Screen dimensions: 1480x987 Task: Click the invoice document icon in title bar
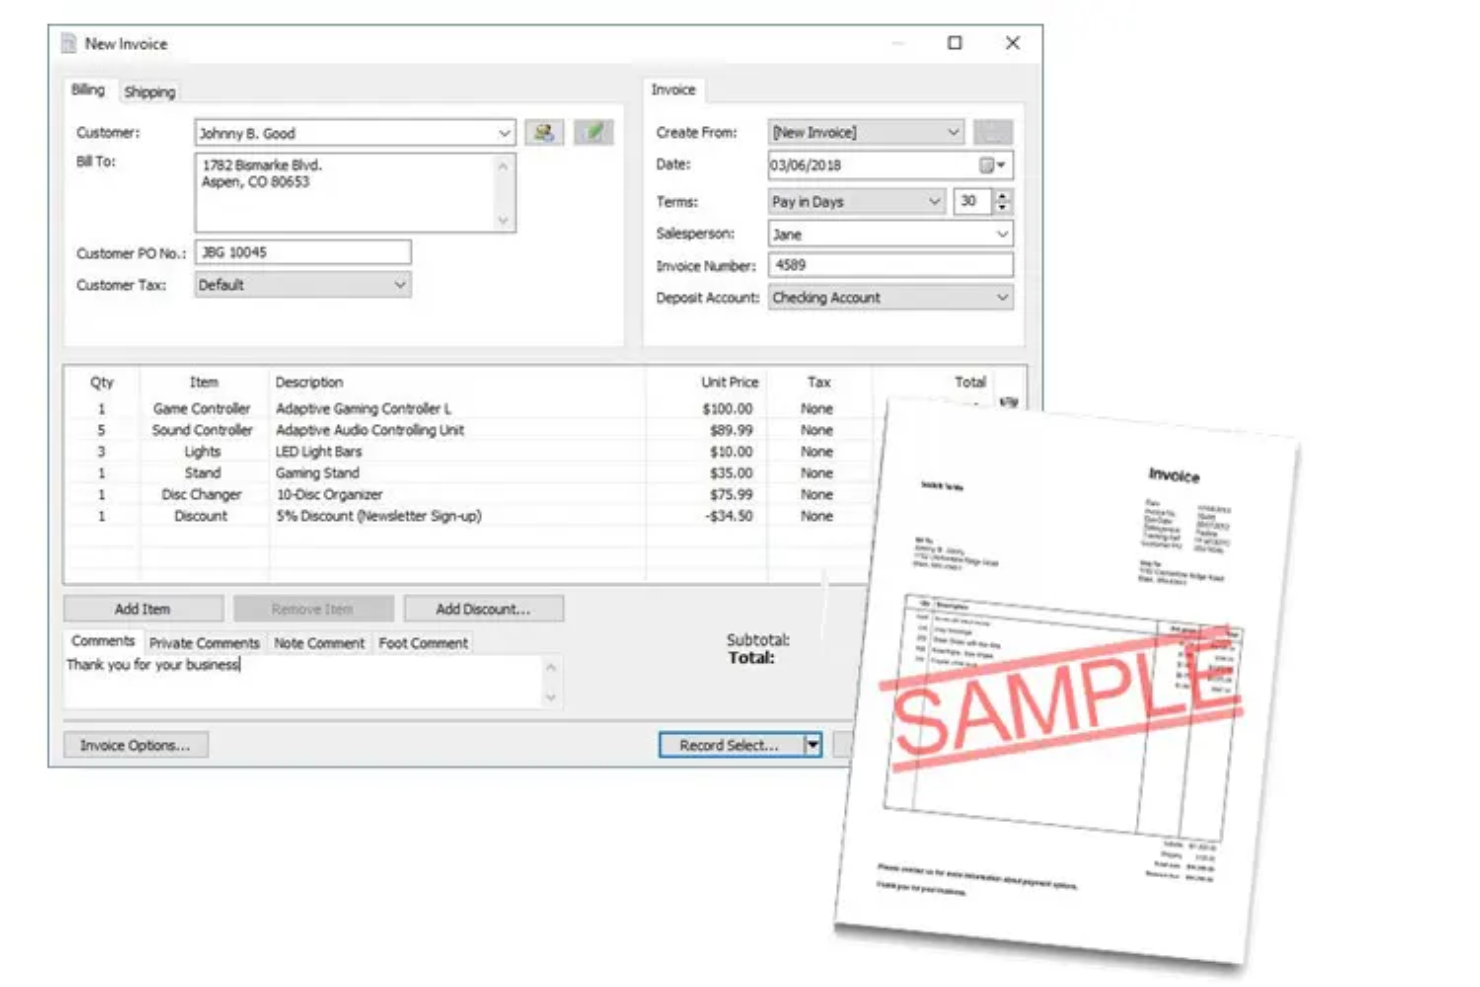click(68, 43)
